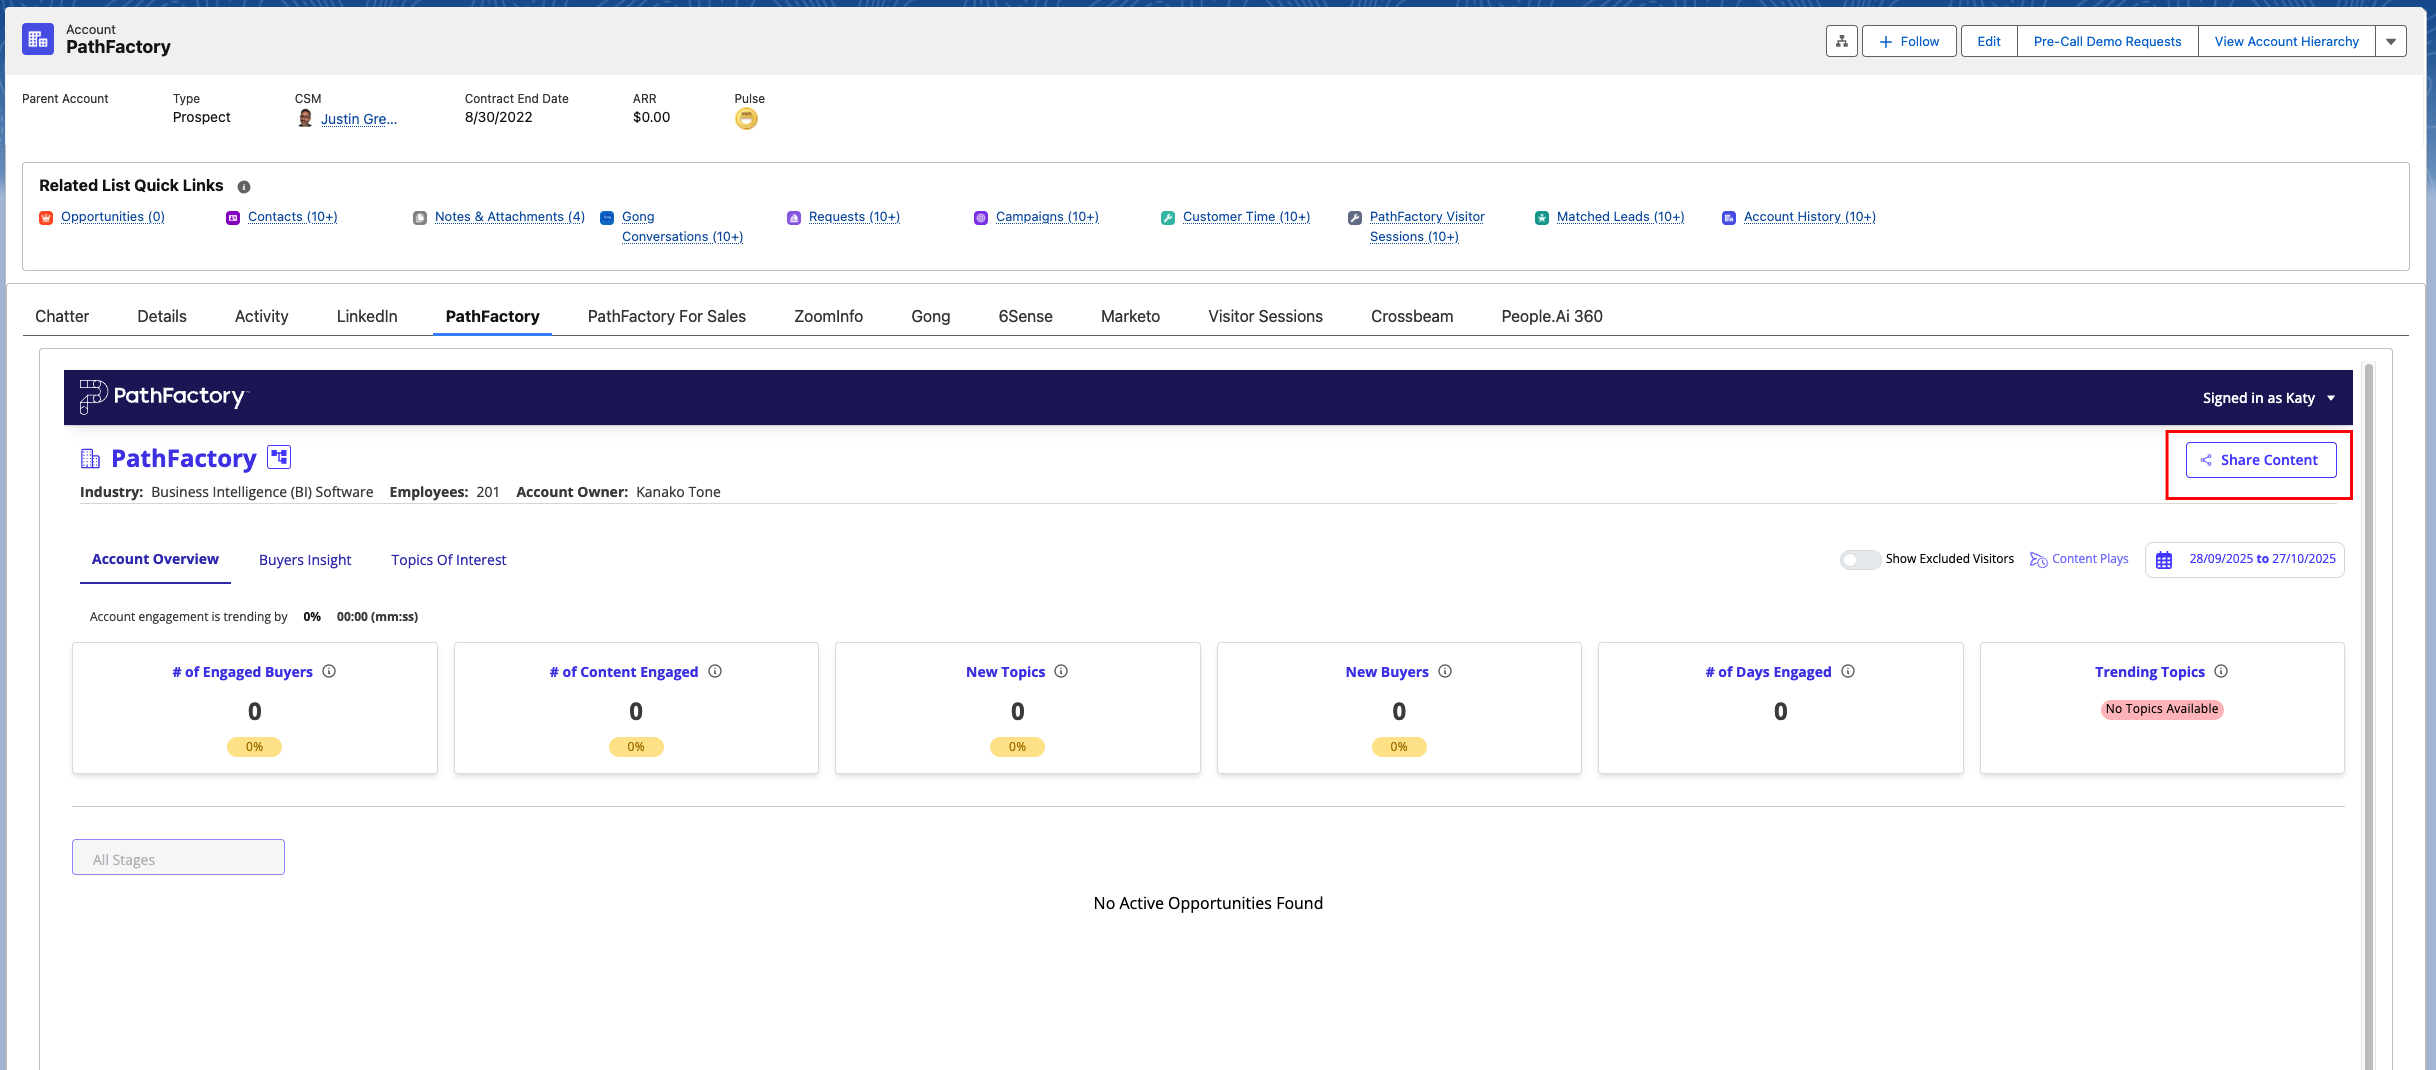Open the org chart icon next to PathFactory
The height and width of the screenshot is (1070, 2436).
pos(279,458)
